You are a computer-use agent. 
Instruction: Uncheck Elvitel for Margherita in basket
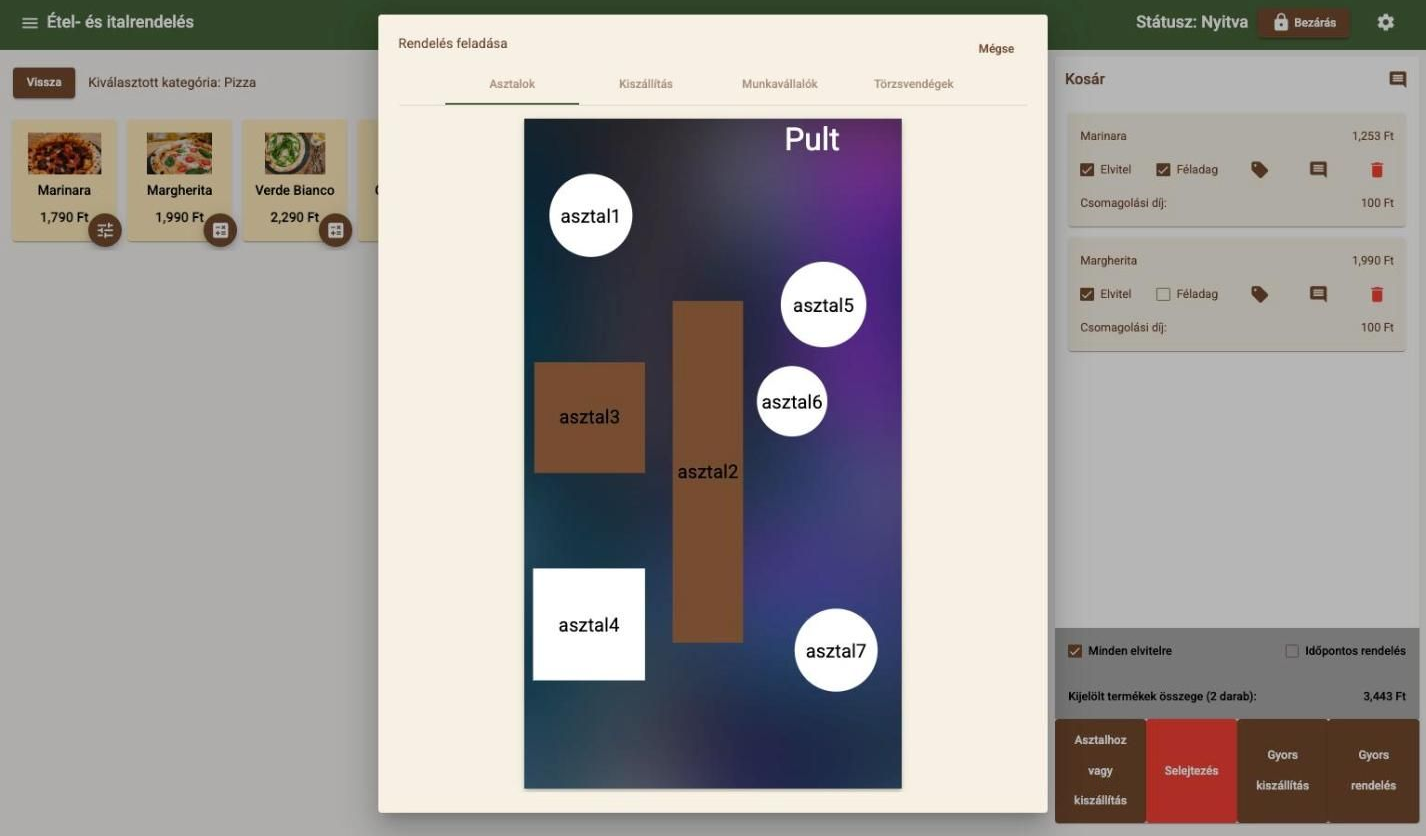pyautogui.click(x=1087, y=294)
